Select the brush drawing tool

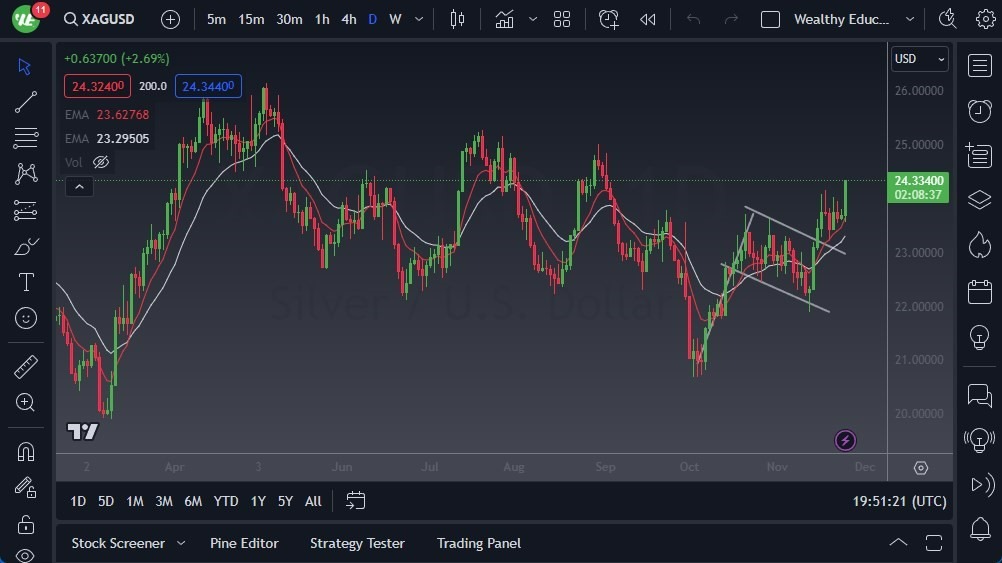click(26, 246)
